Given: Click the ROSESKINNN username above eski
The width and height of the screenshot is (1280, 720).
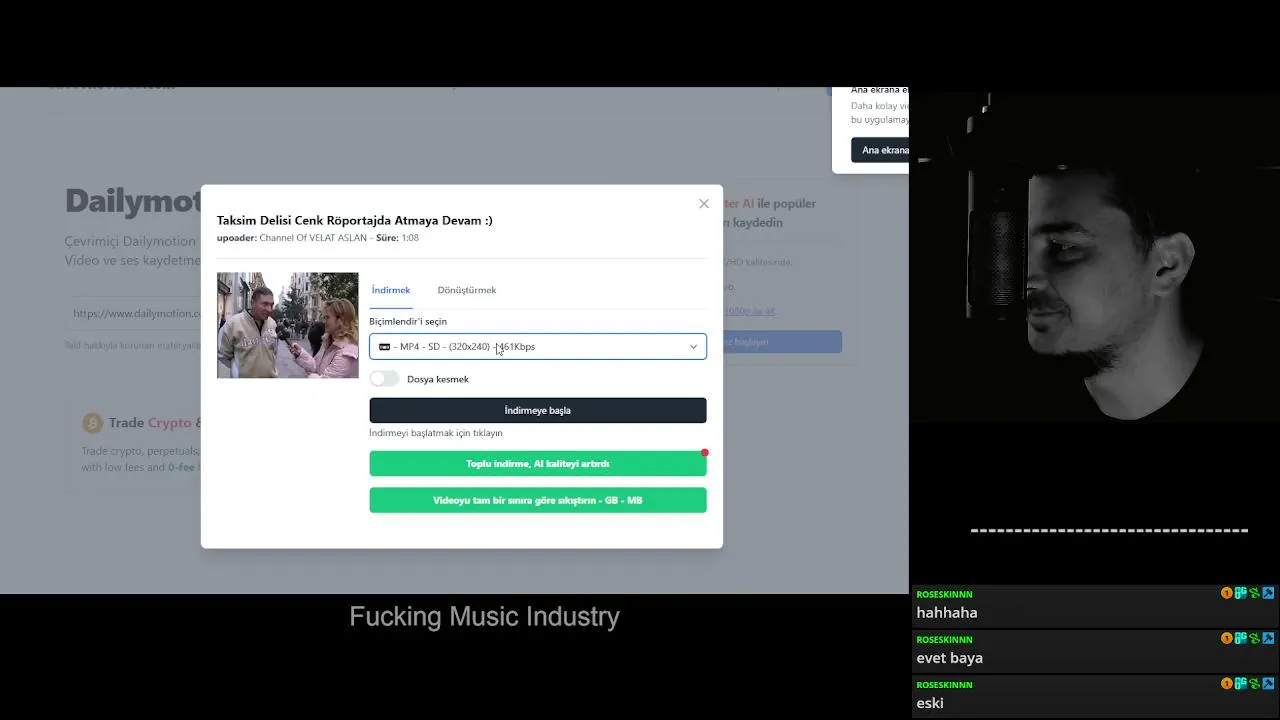Looking at the screenshot, I should pyautogui.click(x=944, y=685).
